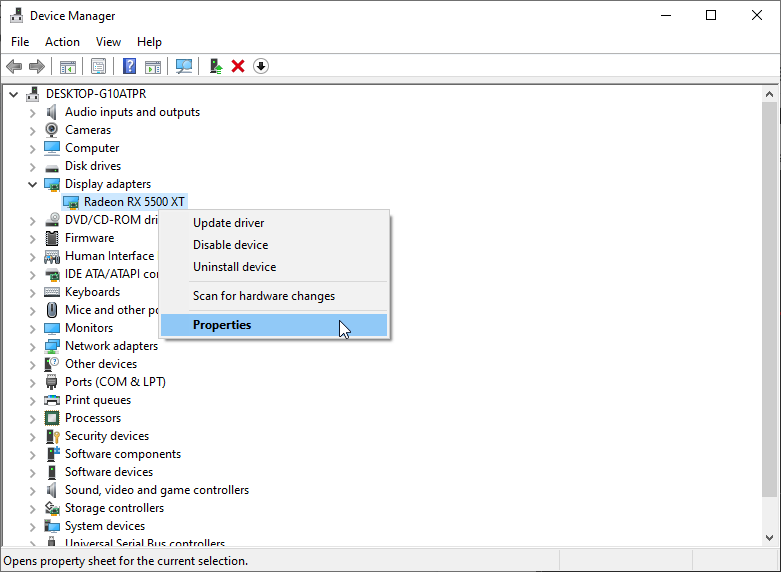Open the Action menu
The image size is (781, 572).
(62, 42)
